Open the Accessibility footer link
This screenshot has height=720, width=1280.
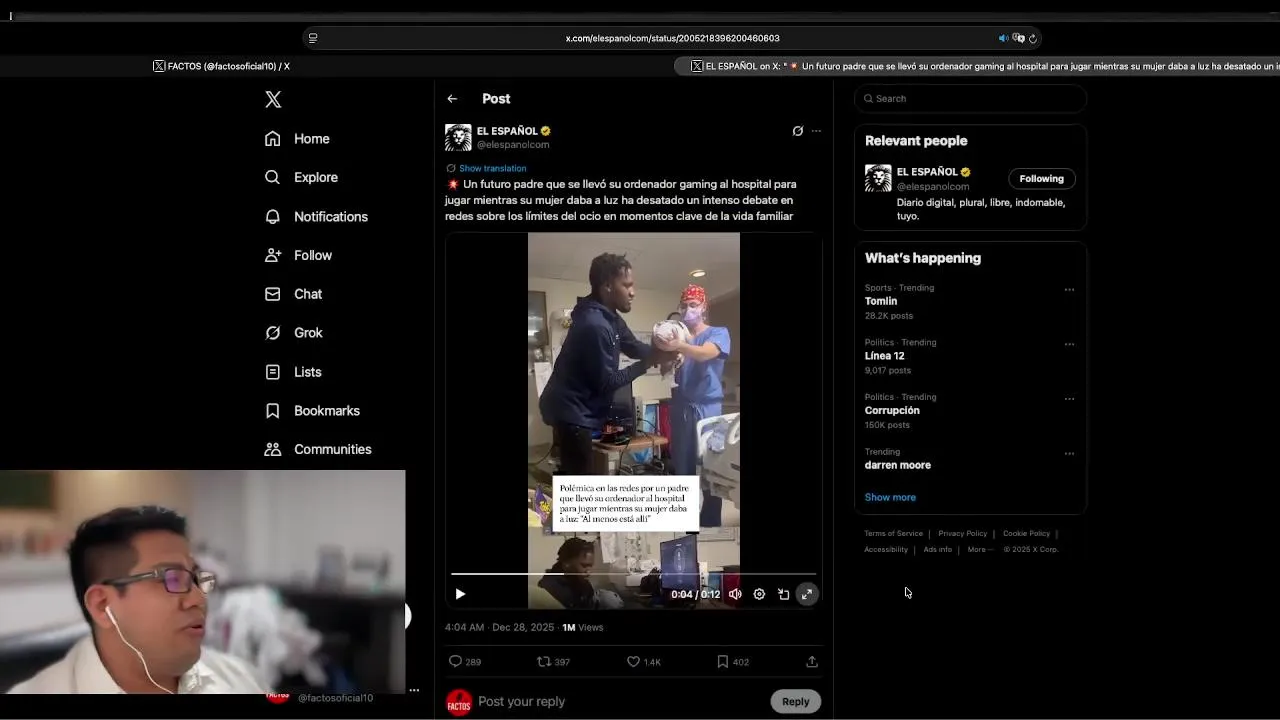click(886, 549)
